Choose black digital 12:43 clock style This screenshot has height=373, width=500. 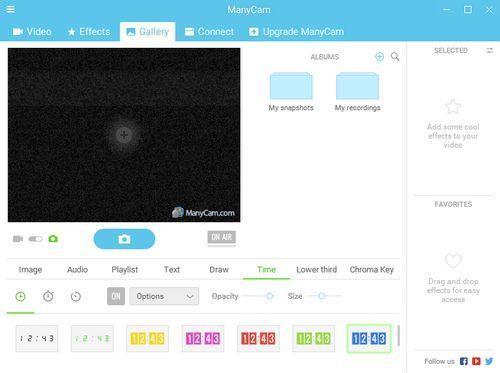[37, 339]
